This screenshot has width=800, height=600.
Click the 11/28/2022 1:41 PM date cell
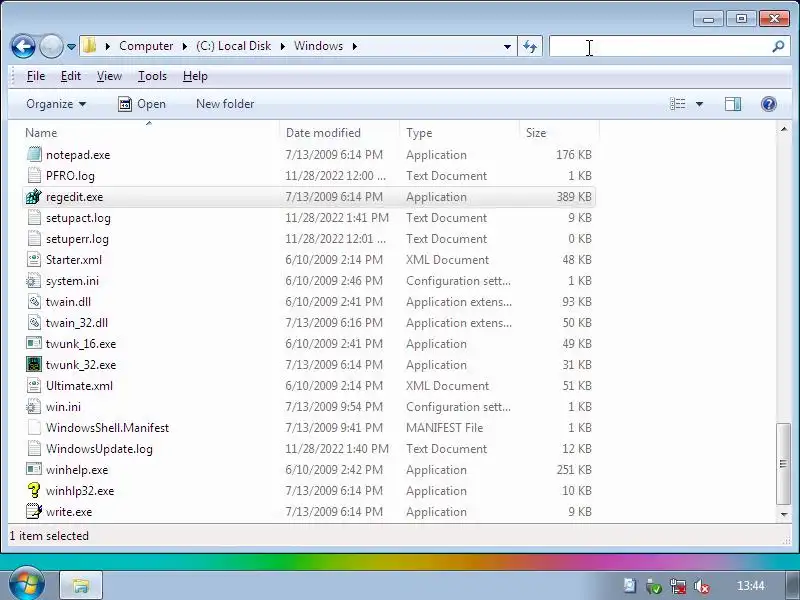(x=337, y=218)
